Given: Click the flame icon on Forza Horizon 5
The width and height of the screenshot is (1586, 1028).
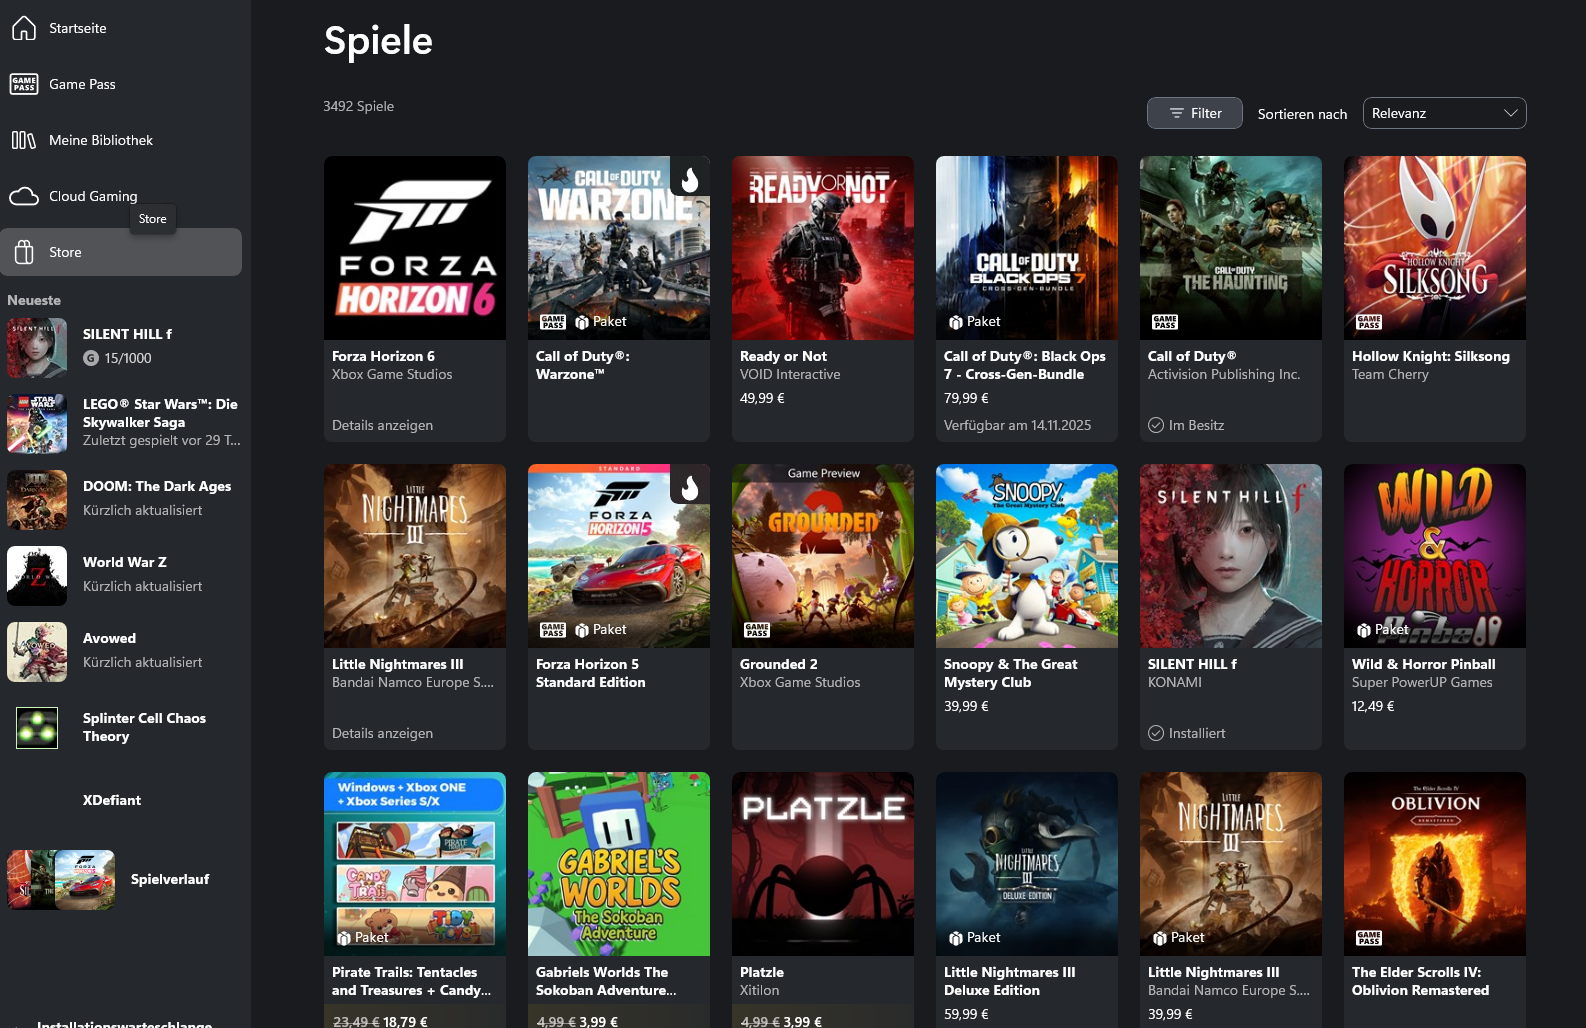Looking at the screenshot, I should pyautogui.click(x=689, y=487).
